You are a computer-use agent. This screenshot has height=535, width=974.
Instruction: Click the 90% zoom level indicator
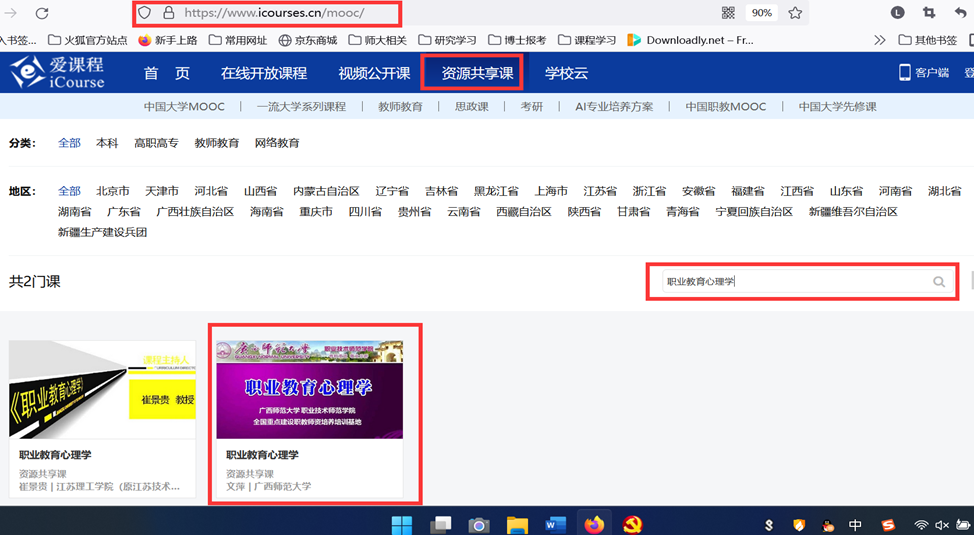point(762,13)
